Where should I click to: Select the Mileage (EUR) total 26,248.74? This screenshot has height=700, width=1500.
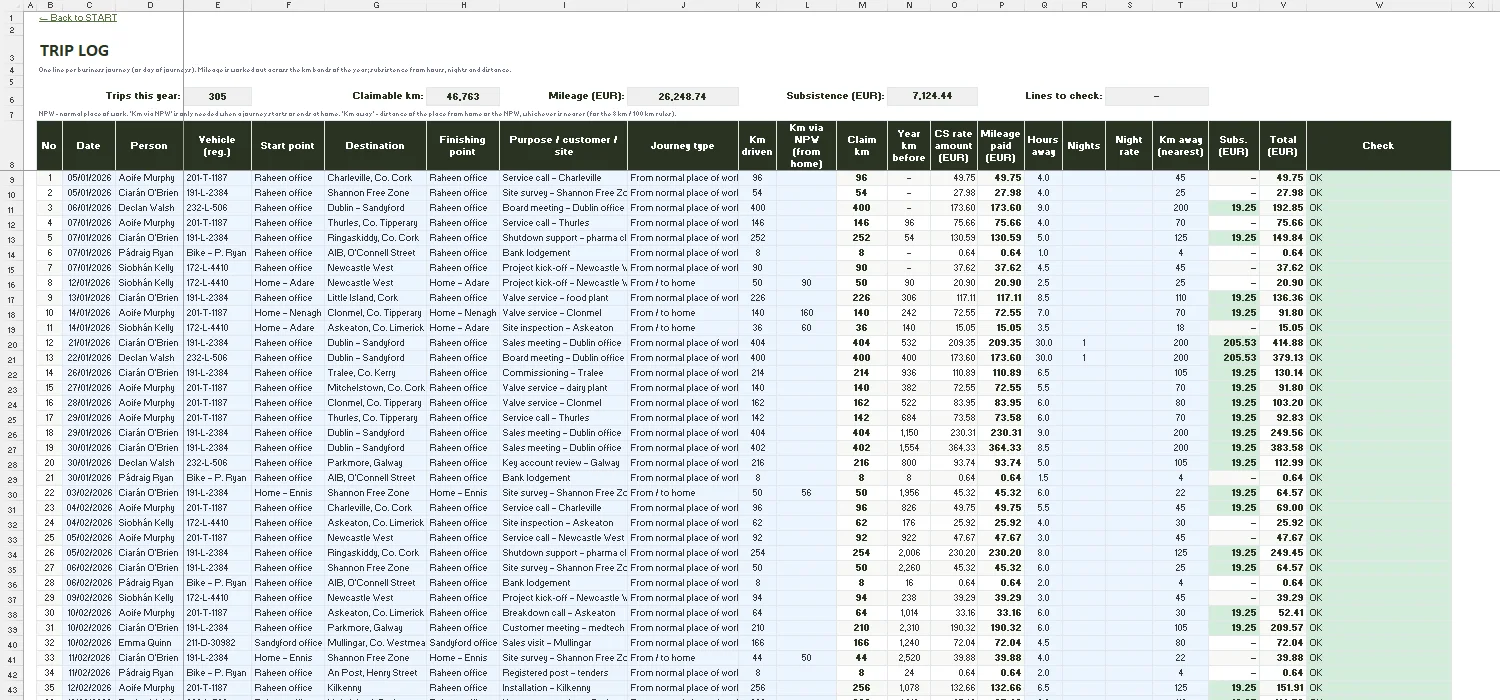[x=683, y=96]
